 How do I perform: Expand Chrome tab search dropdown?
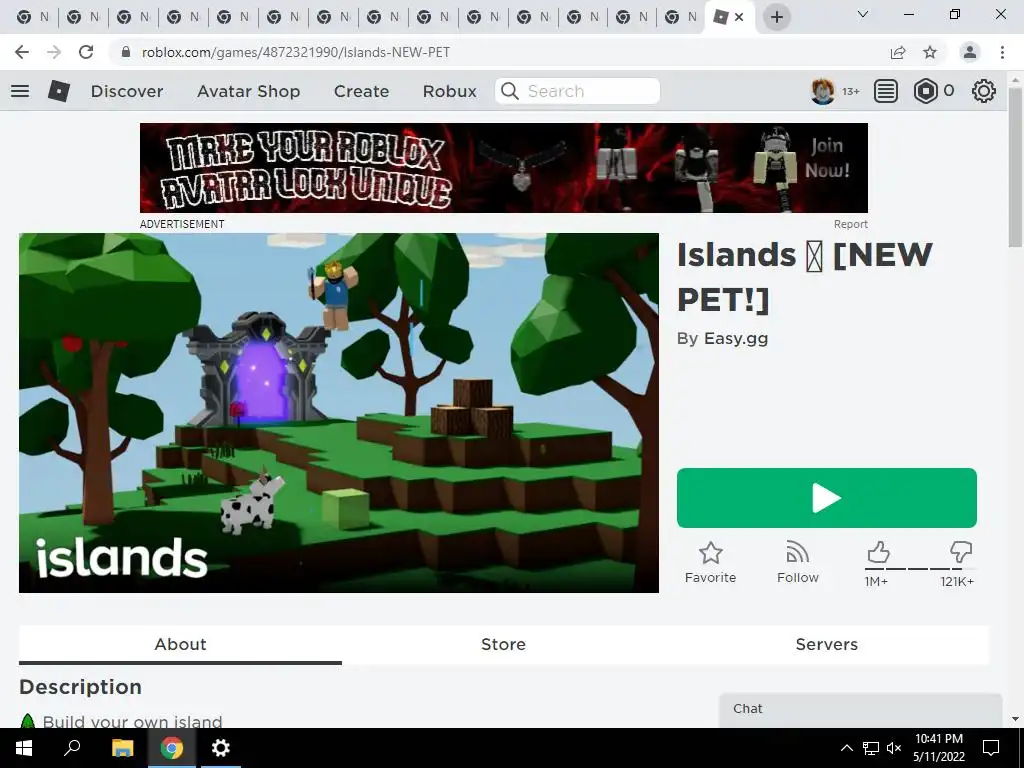pos(863,14)
